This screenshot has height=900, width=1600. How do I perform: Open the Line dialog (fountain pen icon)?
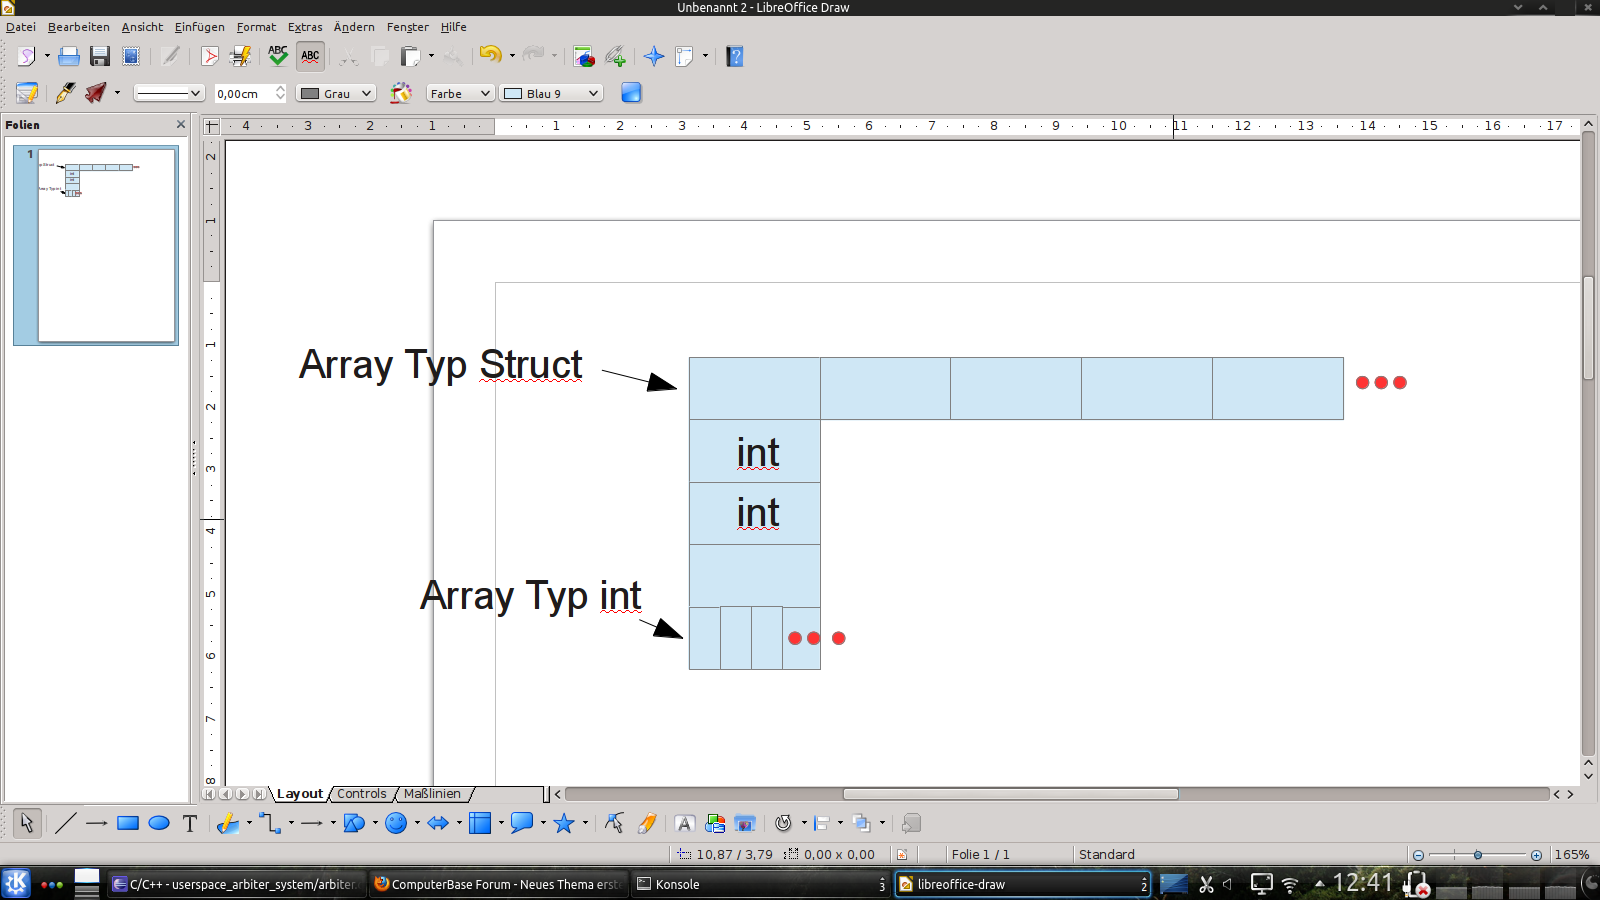(x=65, y=93)
